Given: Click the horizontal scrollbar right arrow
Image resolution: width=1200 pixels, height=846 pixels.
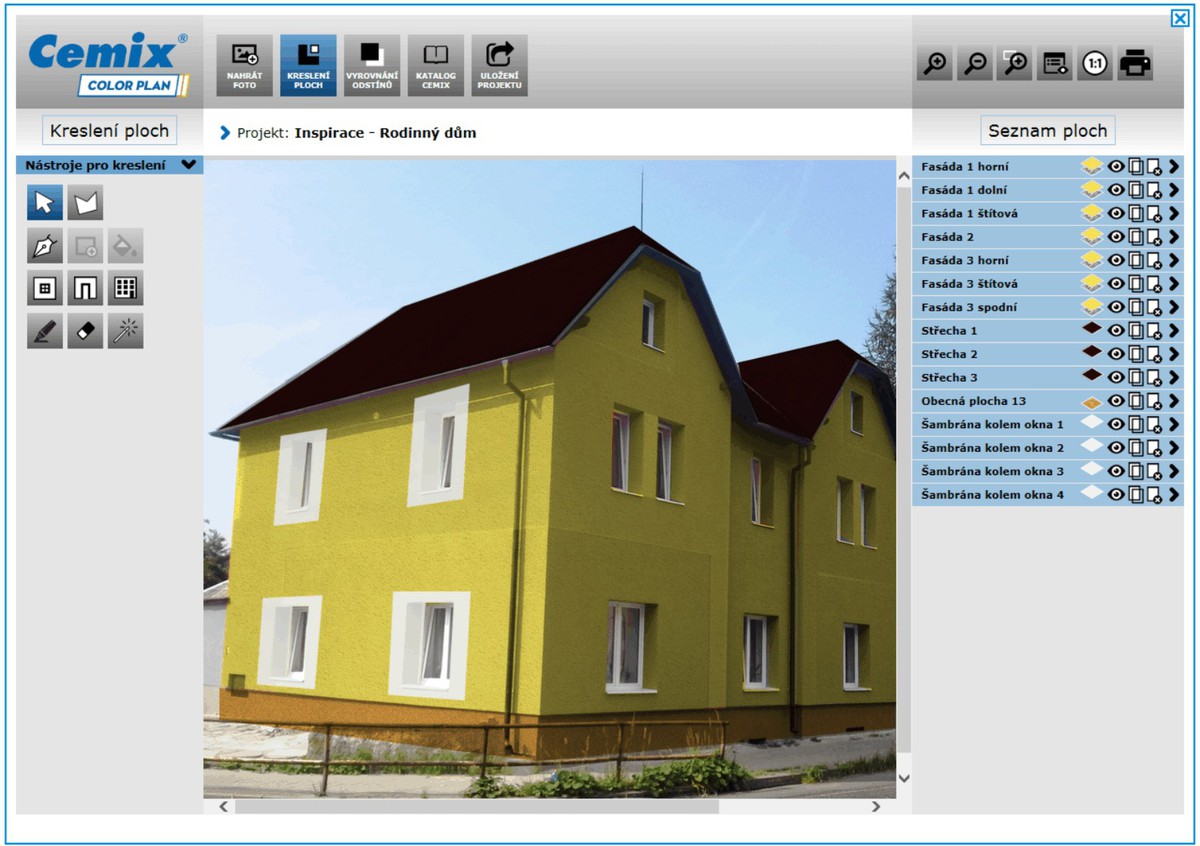Looking at the screenshot, I should [876, 806].
